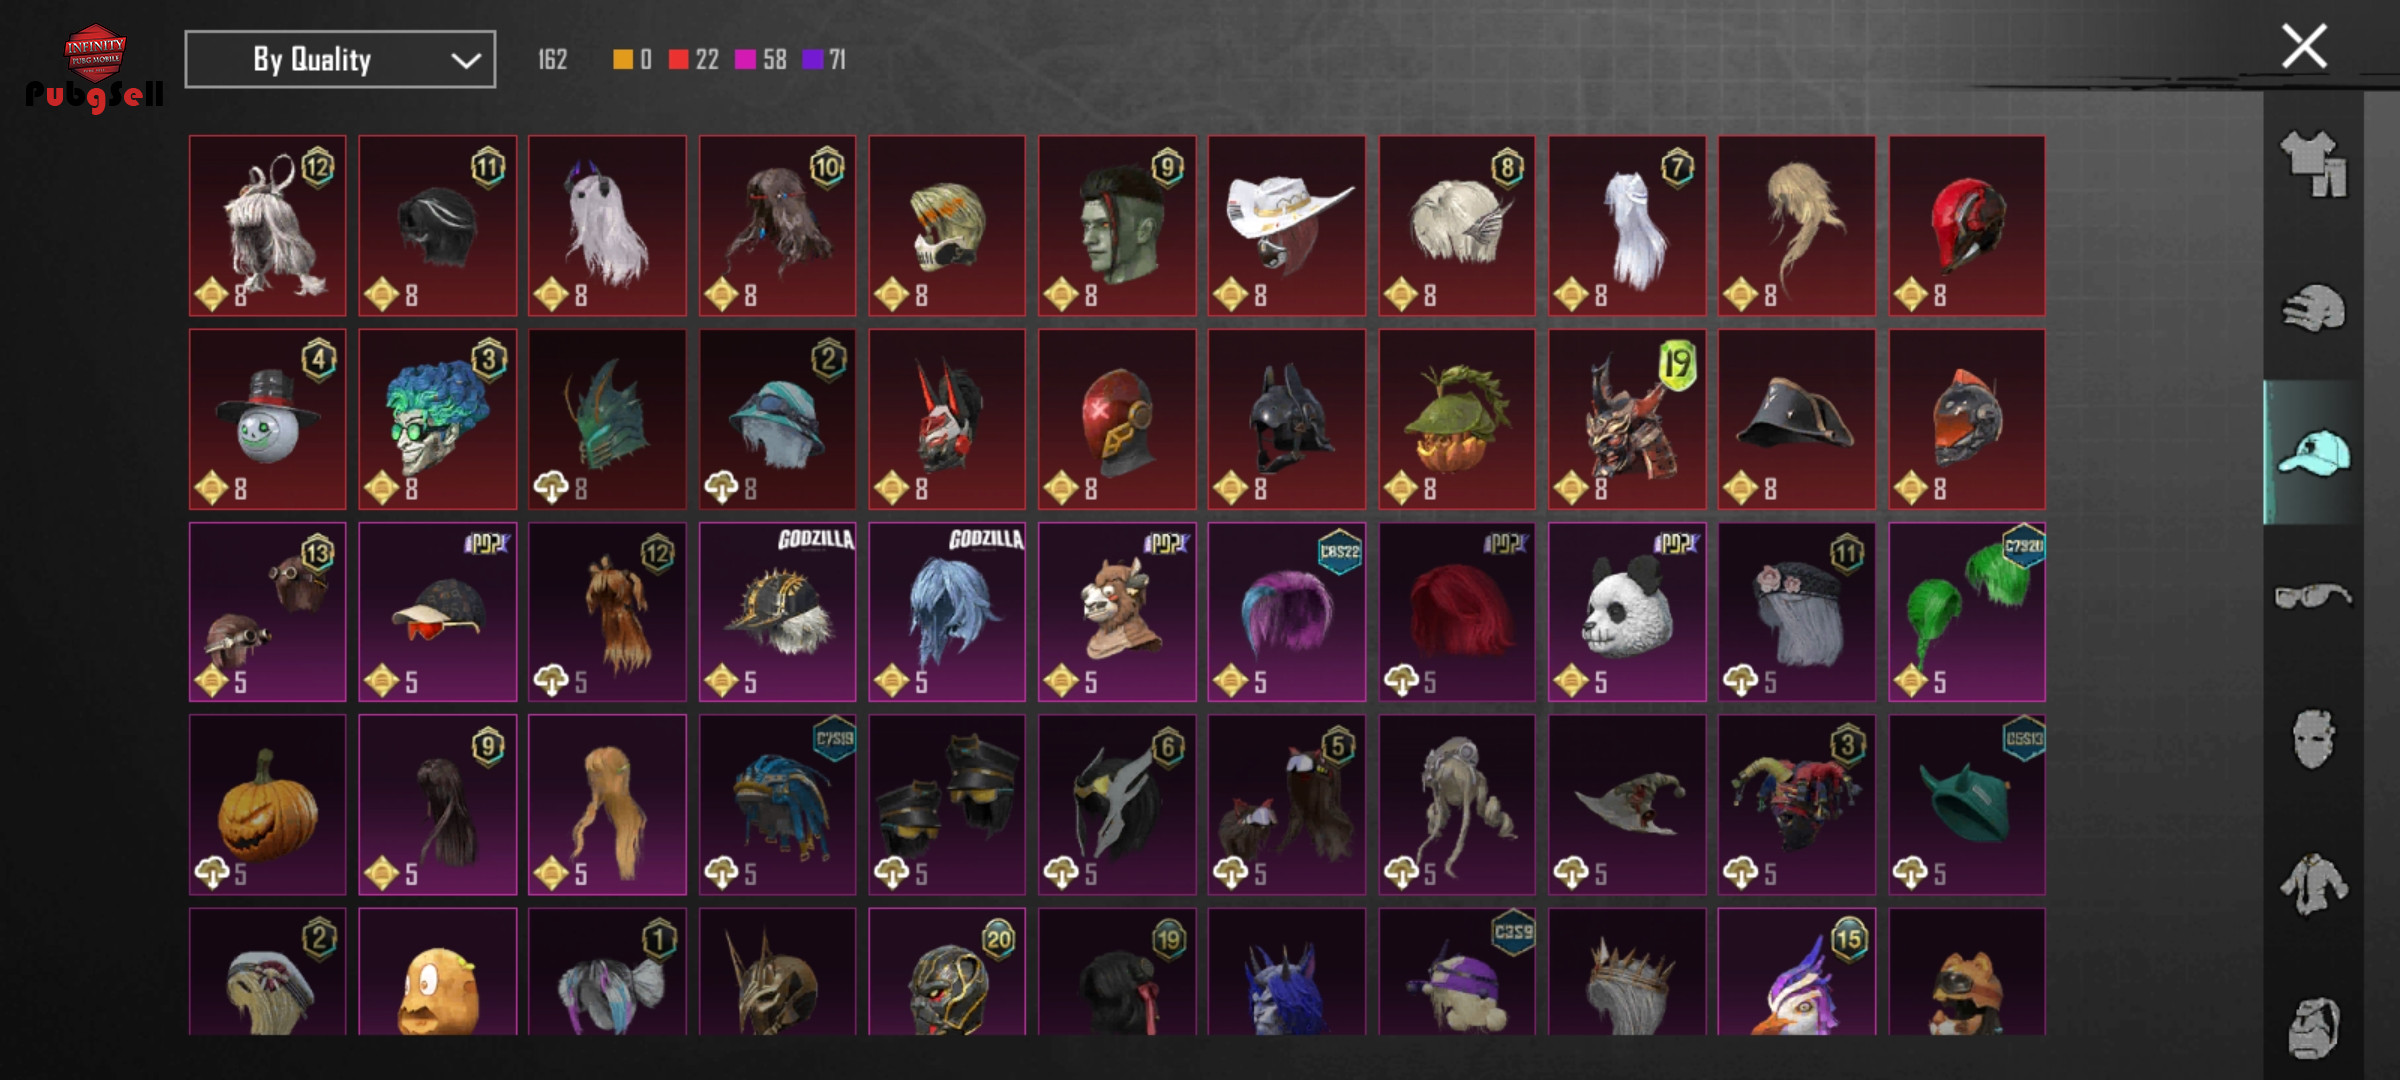The width and height of the screenshot is (2400, 1080).
Task: Open the By Quality sort dropdown
Action: click(340, 60)
